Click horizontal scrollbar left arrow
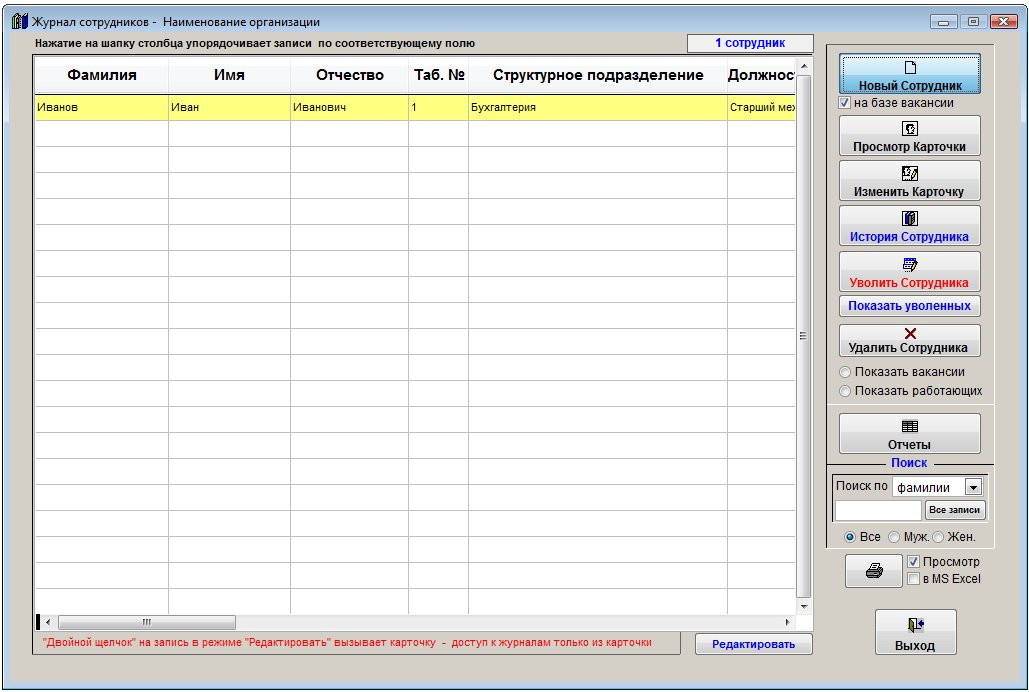Image resolution: width=1029 pixels, height=692 pixels. (48, 622)
